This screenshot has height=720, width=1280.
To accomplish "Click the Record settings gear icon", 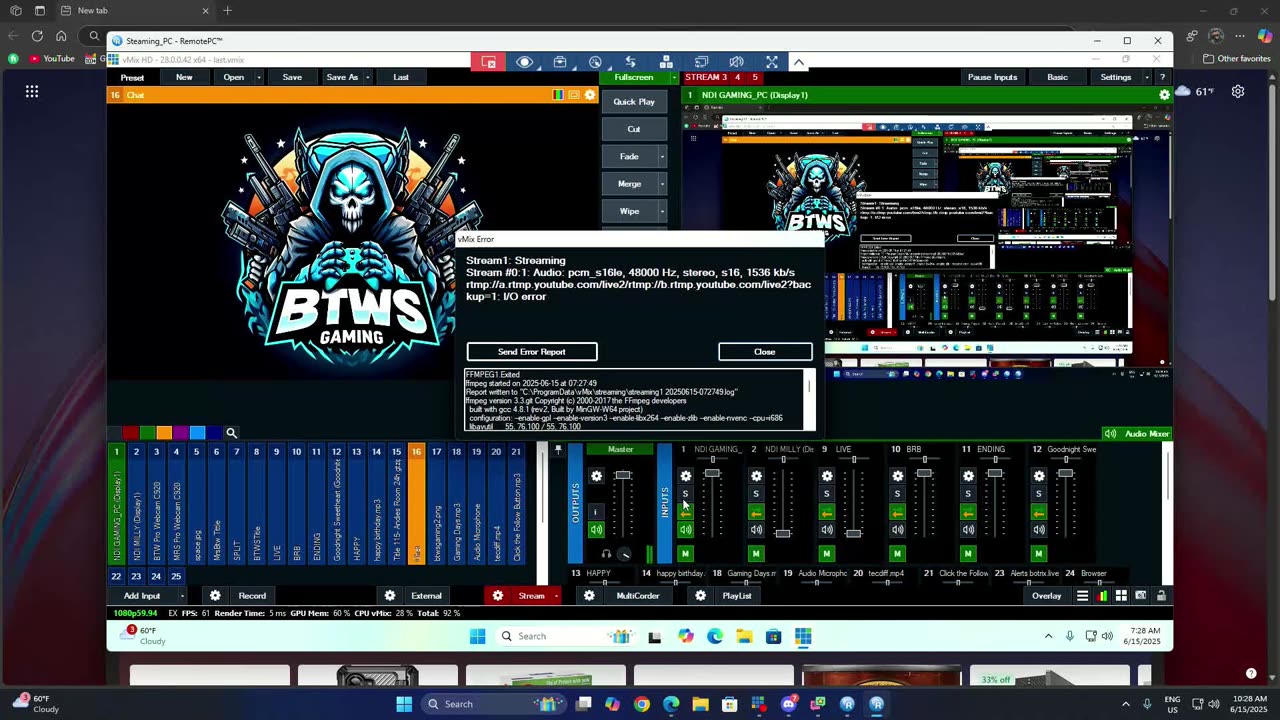I will click(x=215, y=596).
